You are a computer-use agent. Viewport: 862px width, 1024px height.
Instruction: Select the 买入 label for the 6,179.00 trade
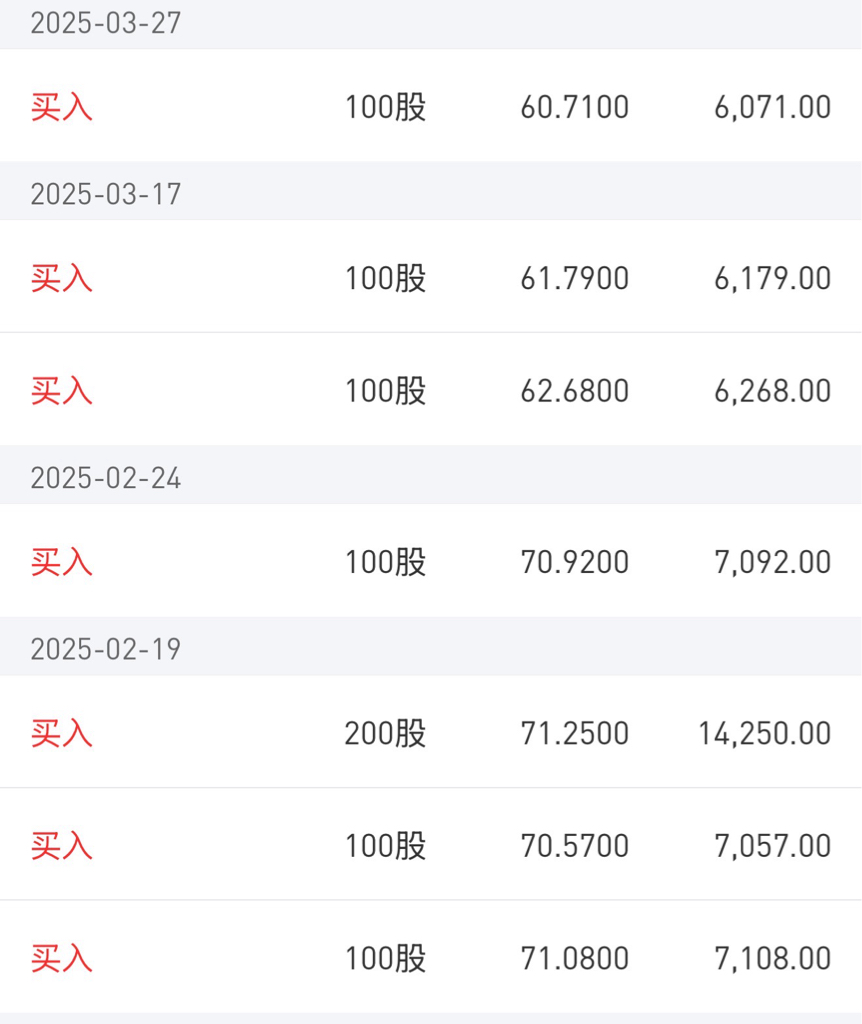click(61, 278)
